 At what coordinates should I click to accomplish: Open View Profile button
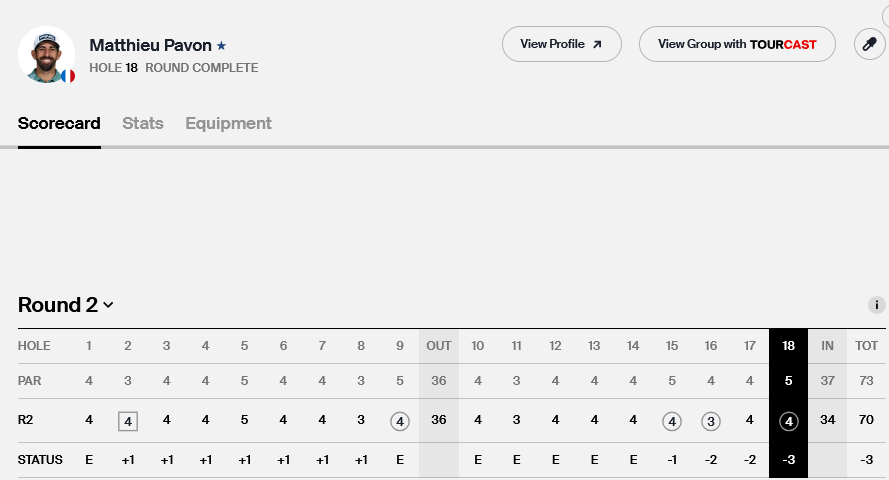point(561,44)
